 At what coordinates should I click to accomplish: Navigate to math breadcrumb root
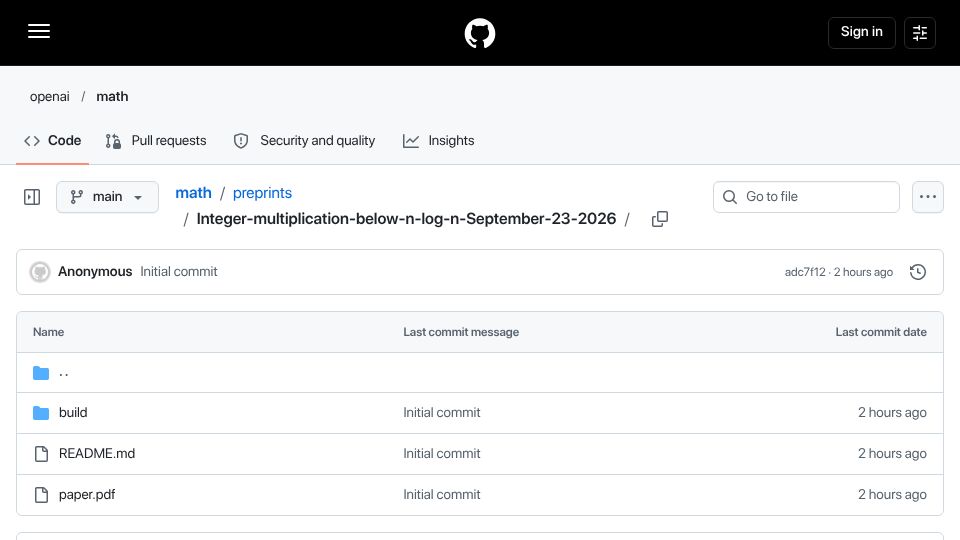[193, 193]
